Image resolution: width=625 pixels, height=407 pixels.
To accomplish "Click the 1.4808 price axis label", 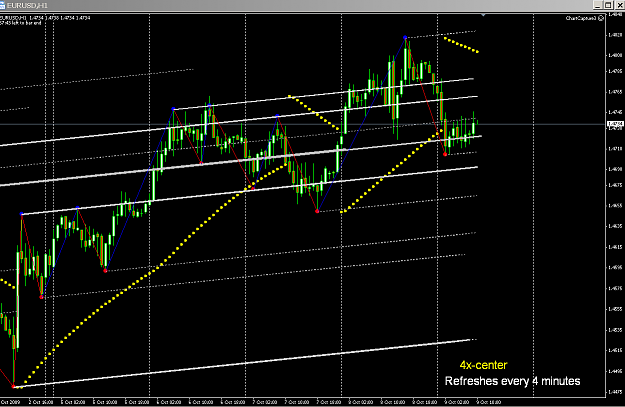I will pos(615,55).
